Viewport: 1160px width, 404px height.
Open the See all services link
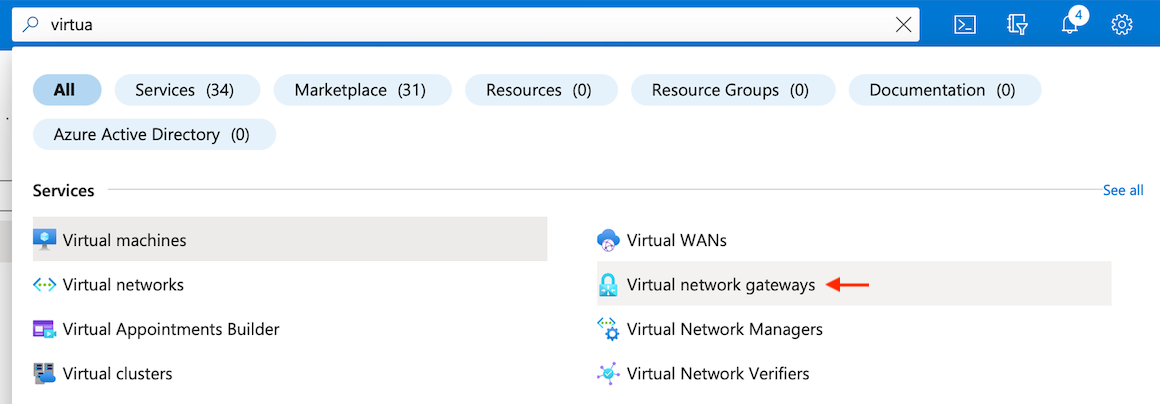point(1123,190)
